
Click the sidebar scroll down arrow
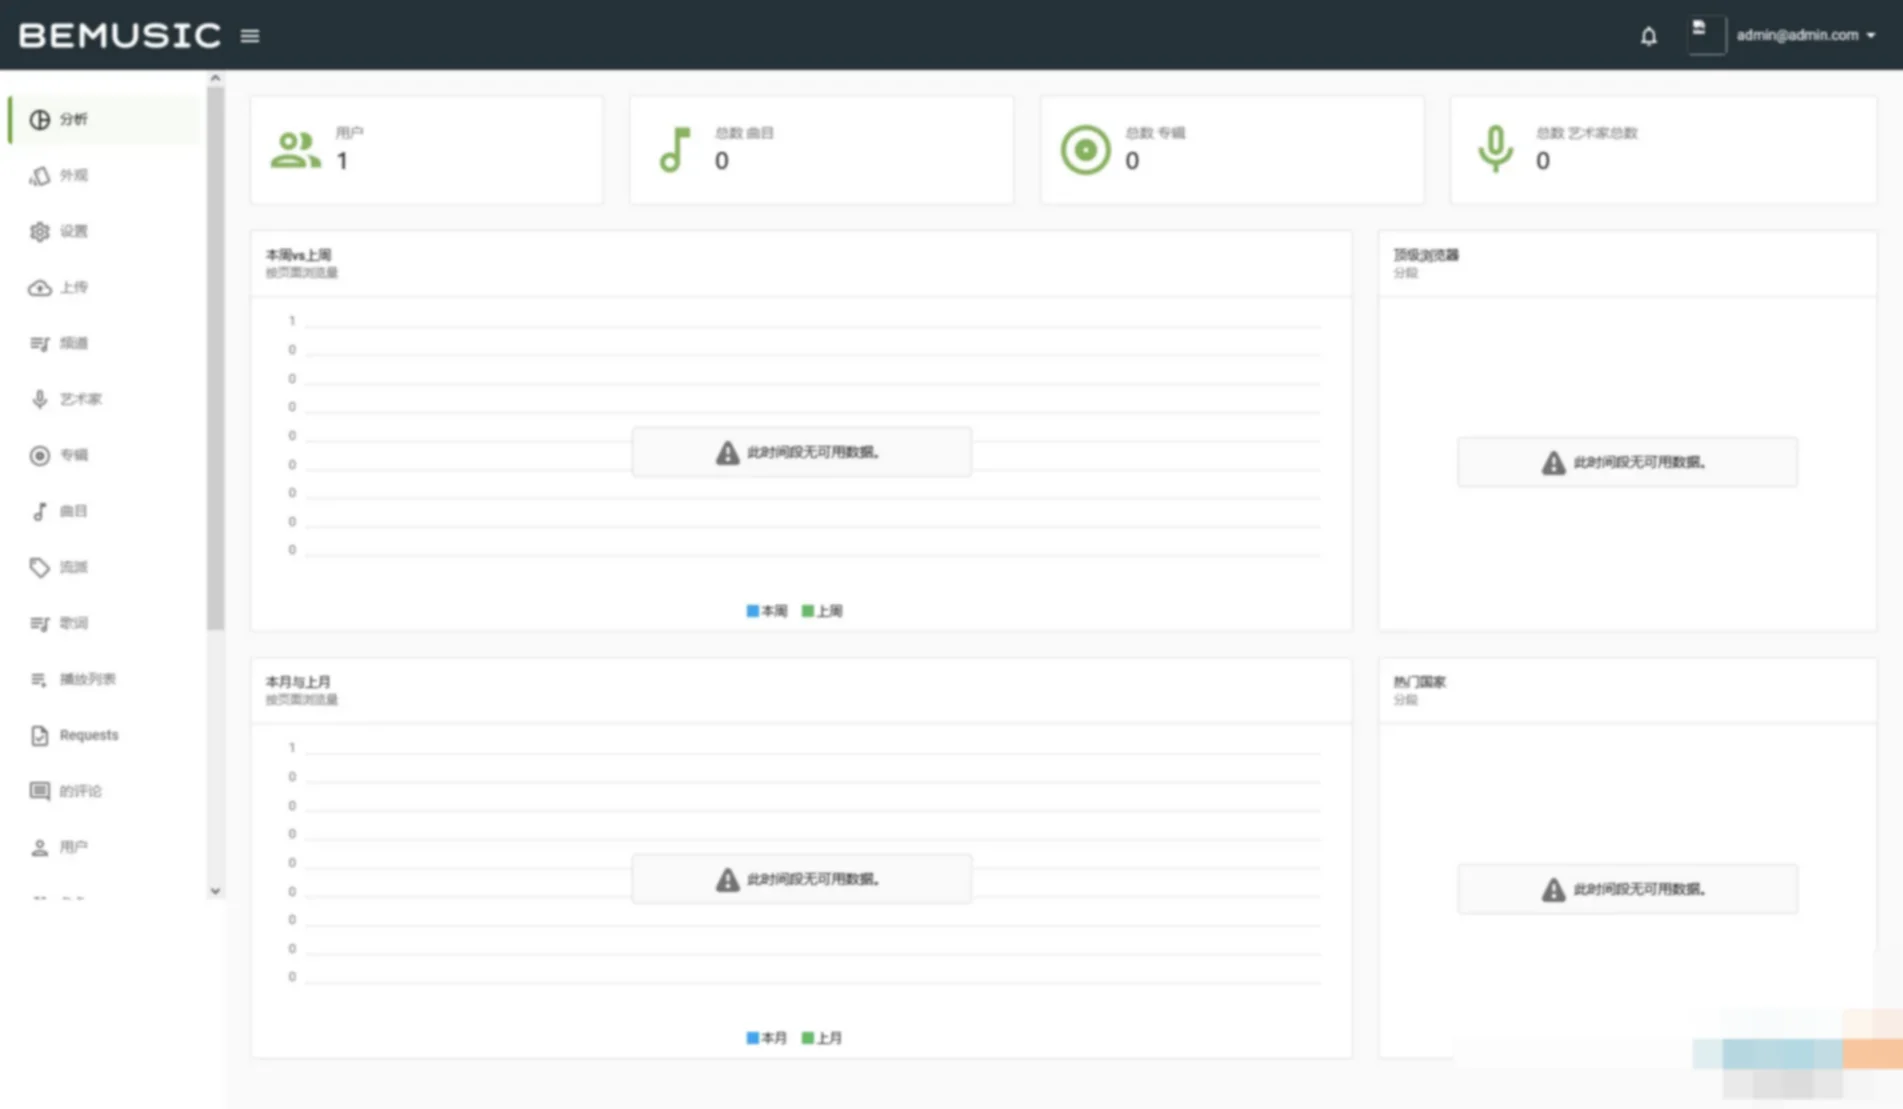pyautogui.click(x=215, y=891)
